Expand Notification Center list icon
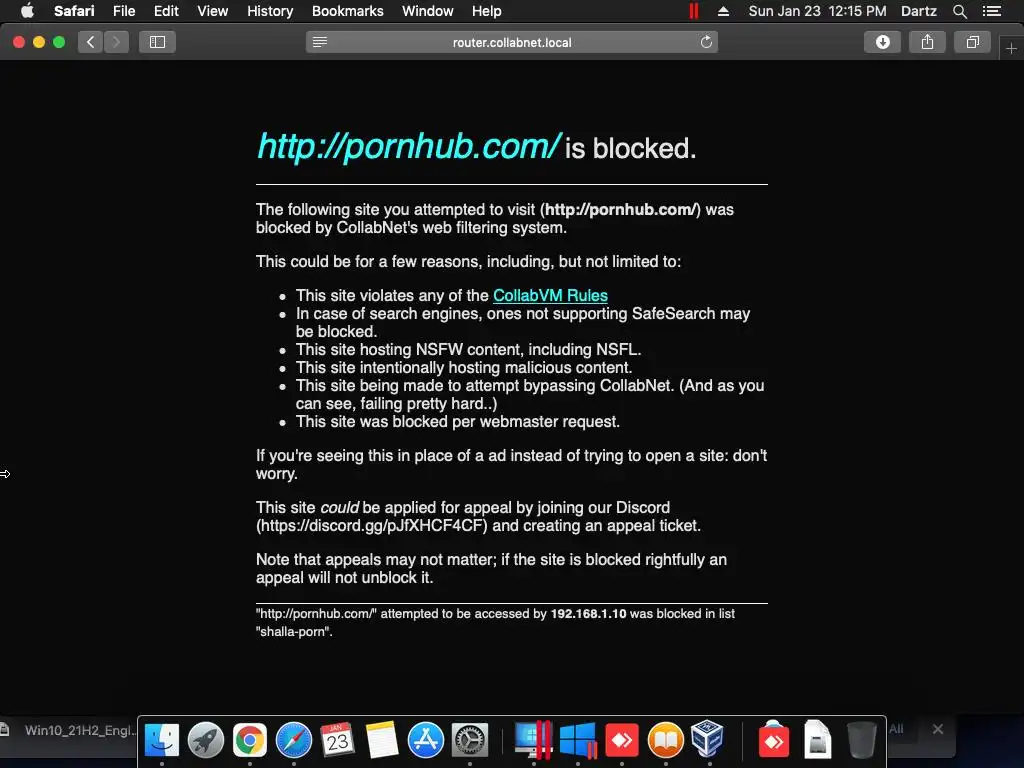 click(991, 11)
